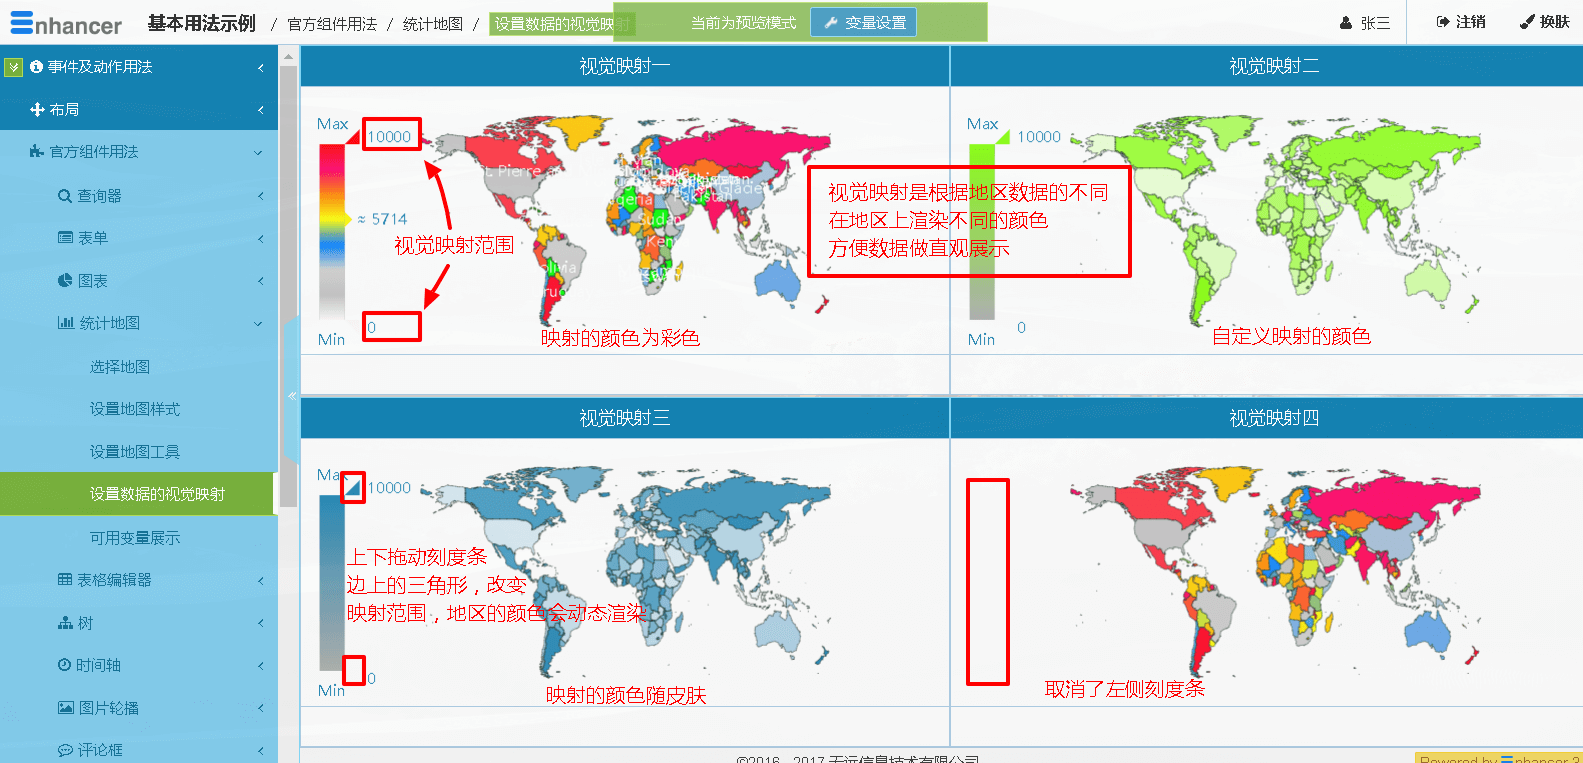Click the 注销 logout link
Screen dimensions: 1583x763
1461,22
